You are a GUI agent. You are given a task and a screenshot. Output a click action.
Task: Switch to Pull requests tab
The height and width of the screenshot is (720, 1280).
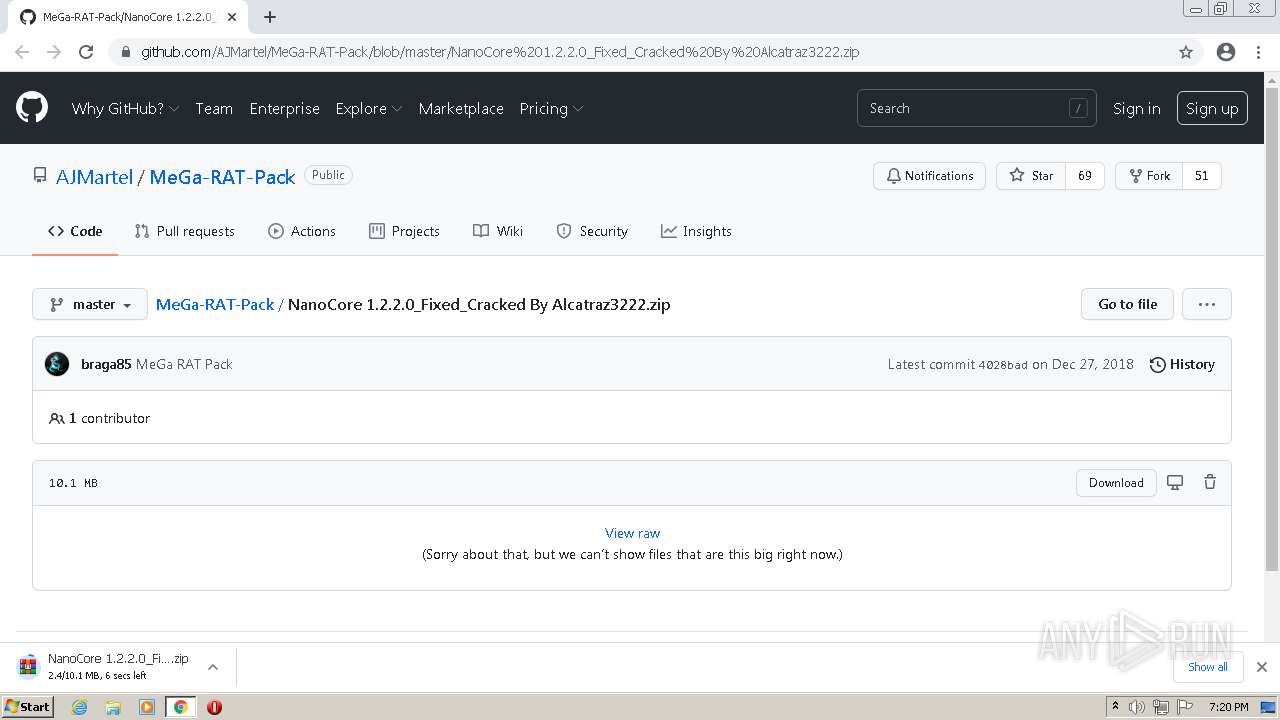(184, 231)
